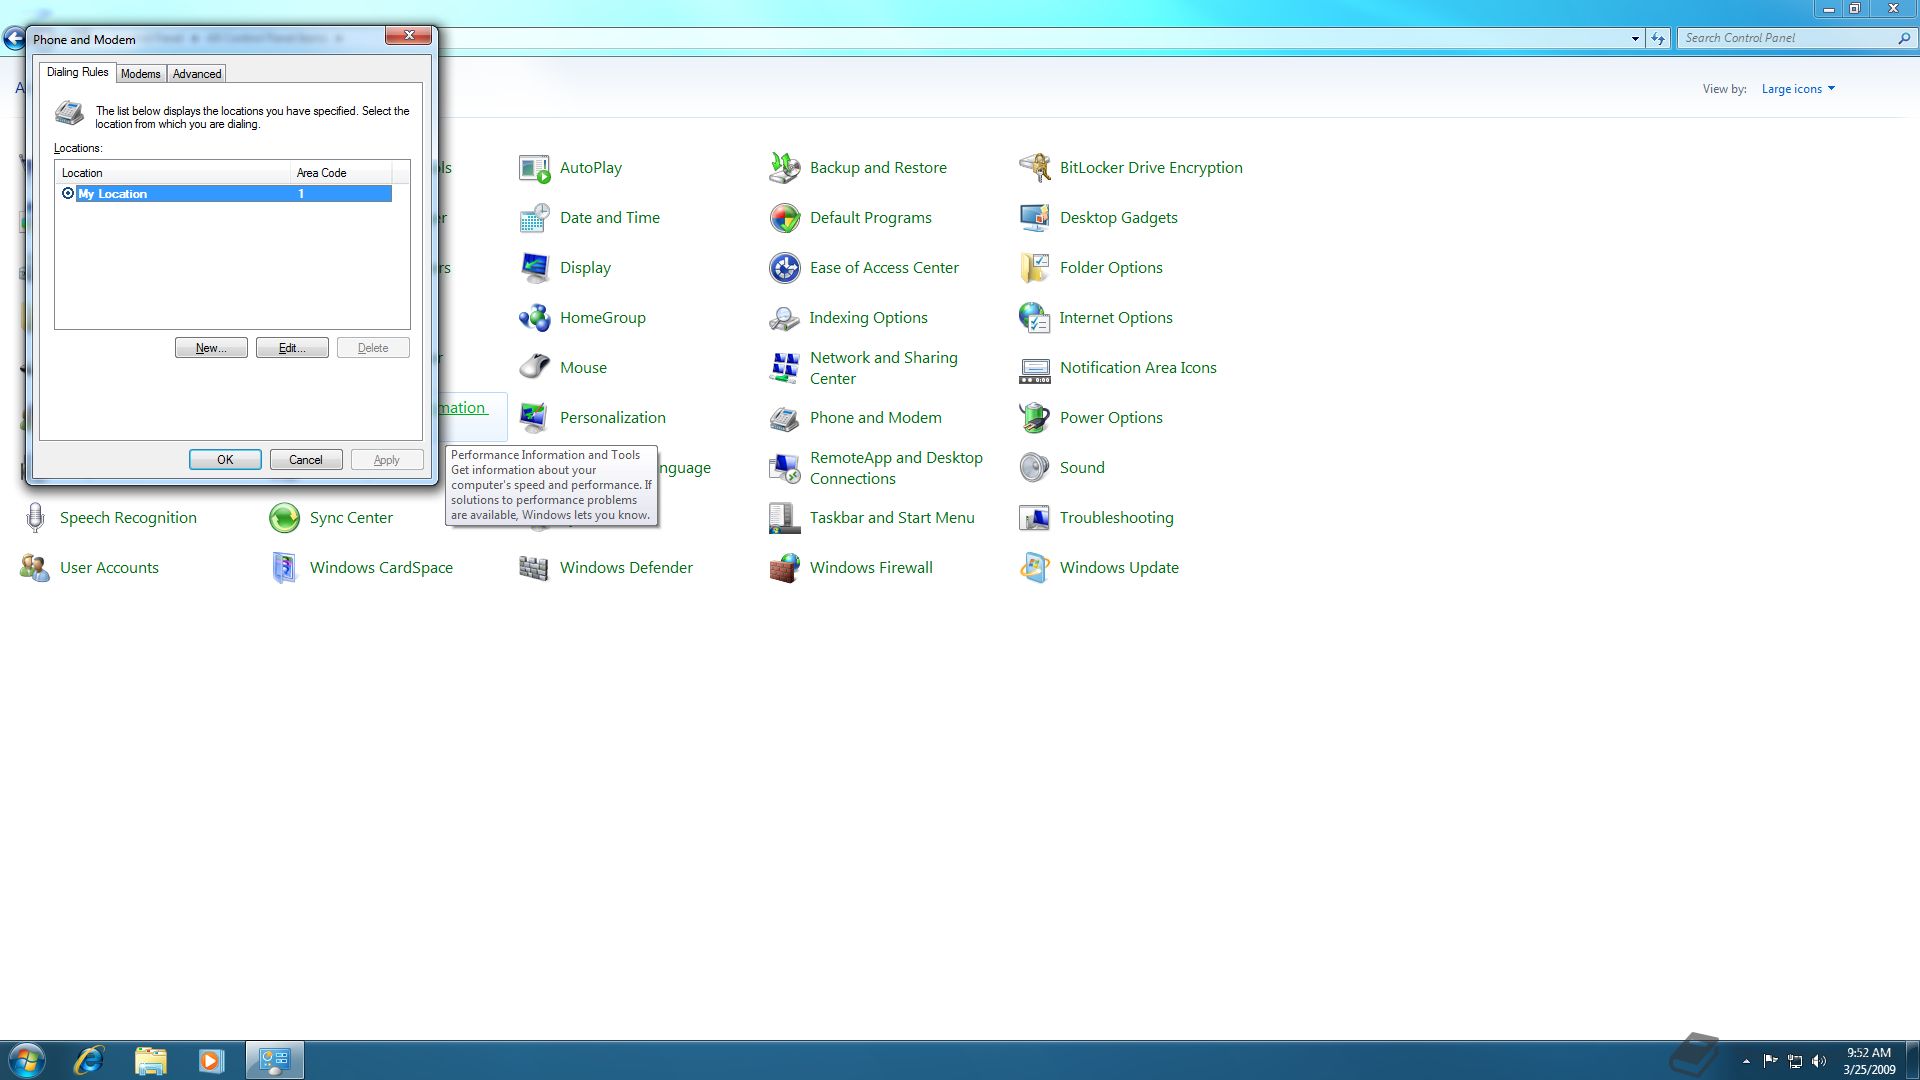Open the Sound icon
The width and height of the screenshot is (1920, 1080).
click(x=1034, y=468)
